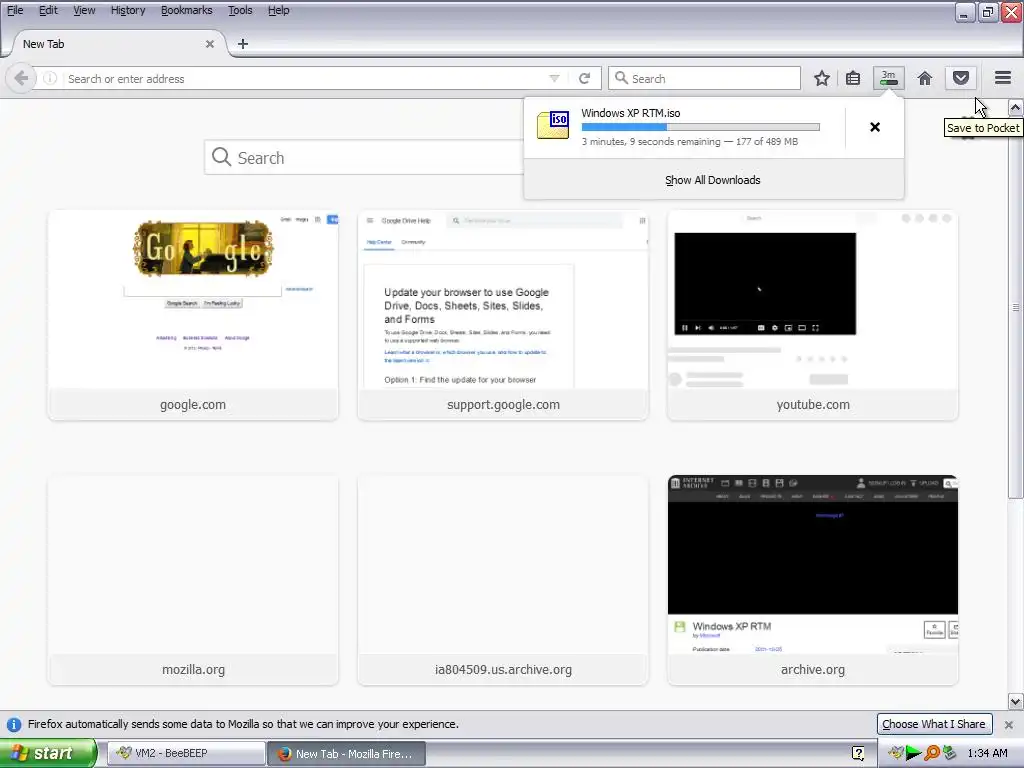The height and width of the screenshot is (768, 1024).
Task: Open the Tools menu
Action: click(240, 10)
